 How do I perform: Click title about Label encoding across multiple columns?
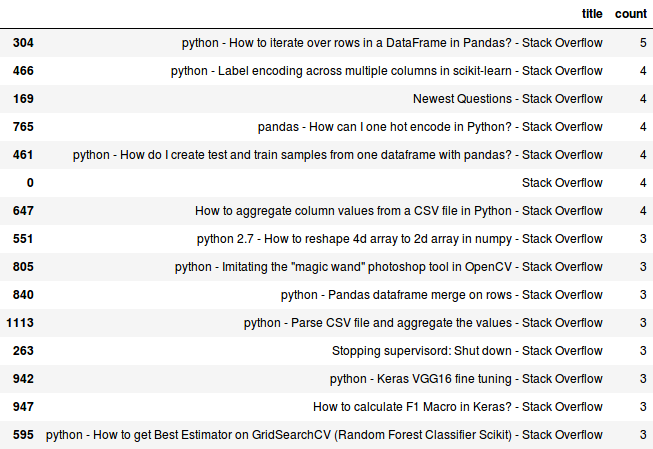386,71
